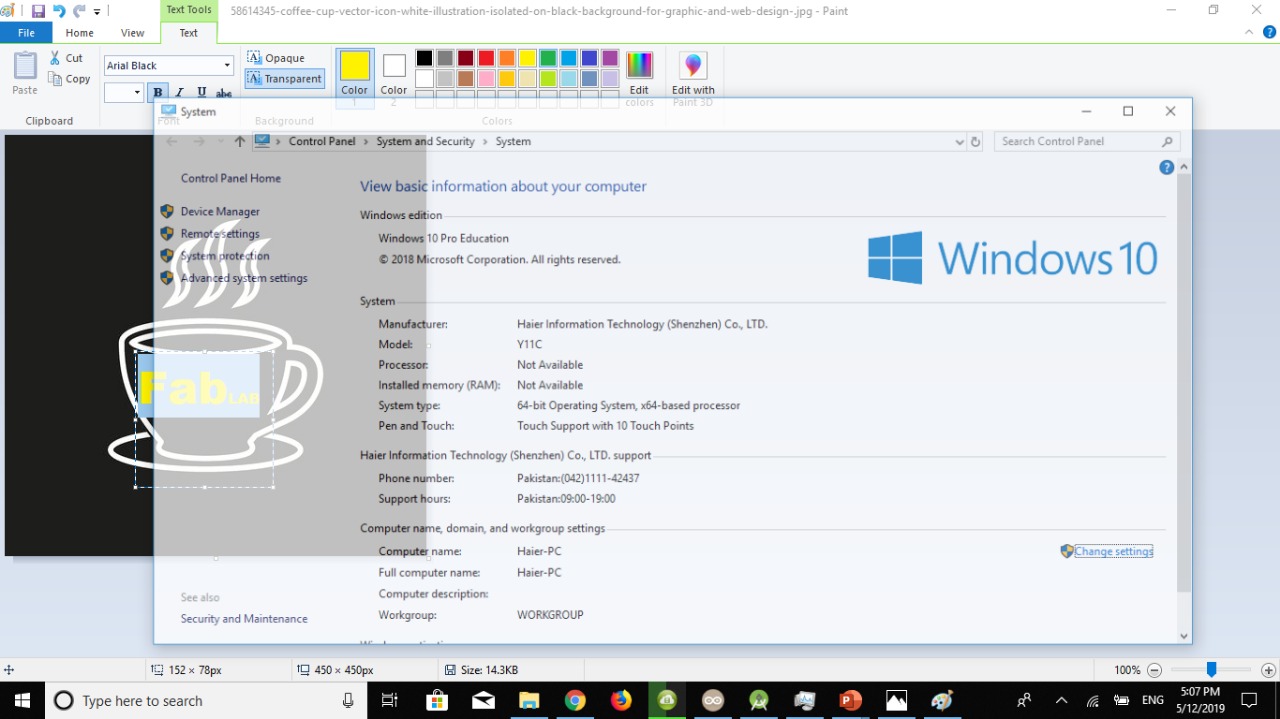Open the File menu in Paint

[26, 33]
